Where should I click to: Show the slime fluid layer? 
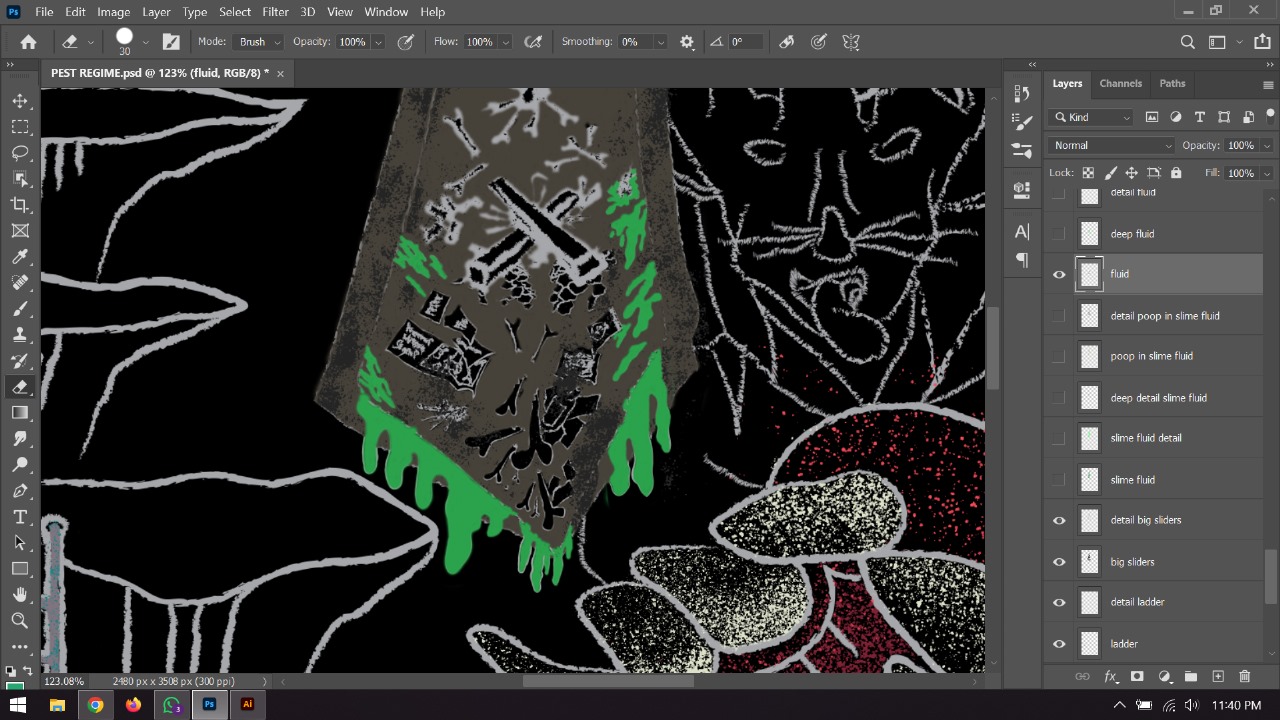1059,480
